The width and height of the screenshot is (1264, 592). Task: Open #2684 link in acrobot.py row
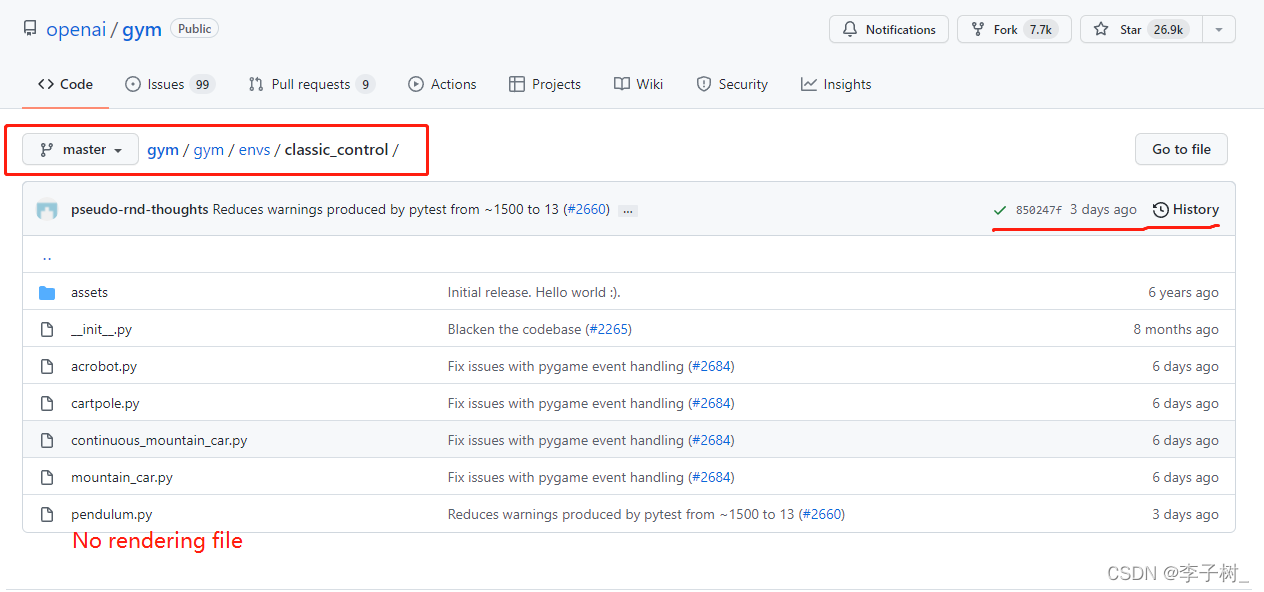[x=711, y=366]
